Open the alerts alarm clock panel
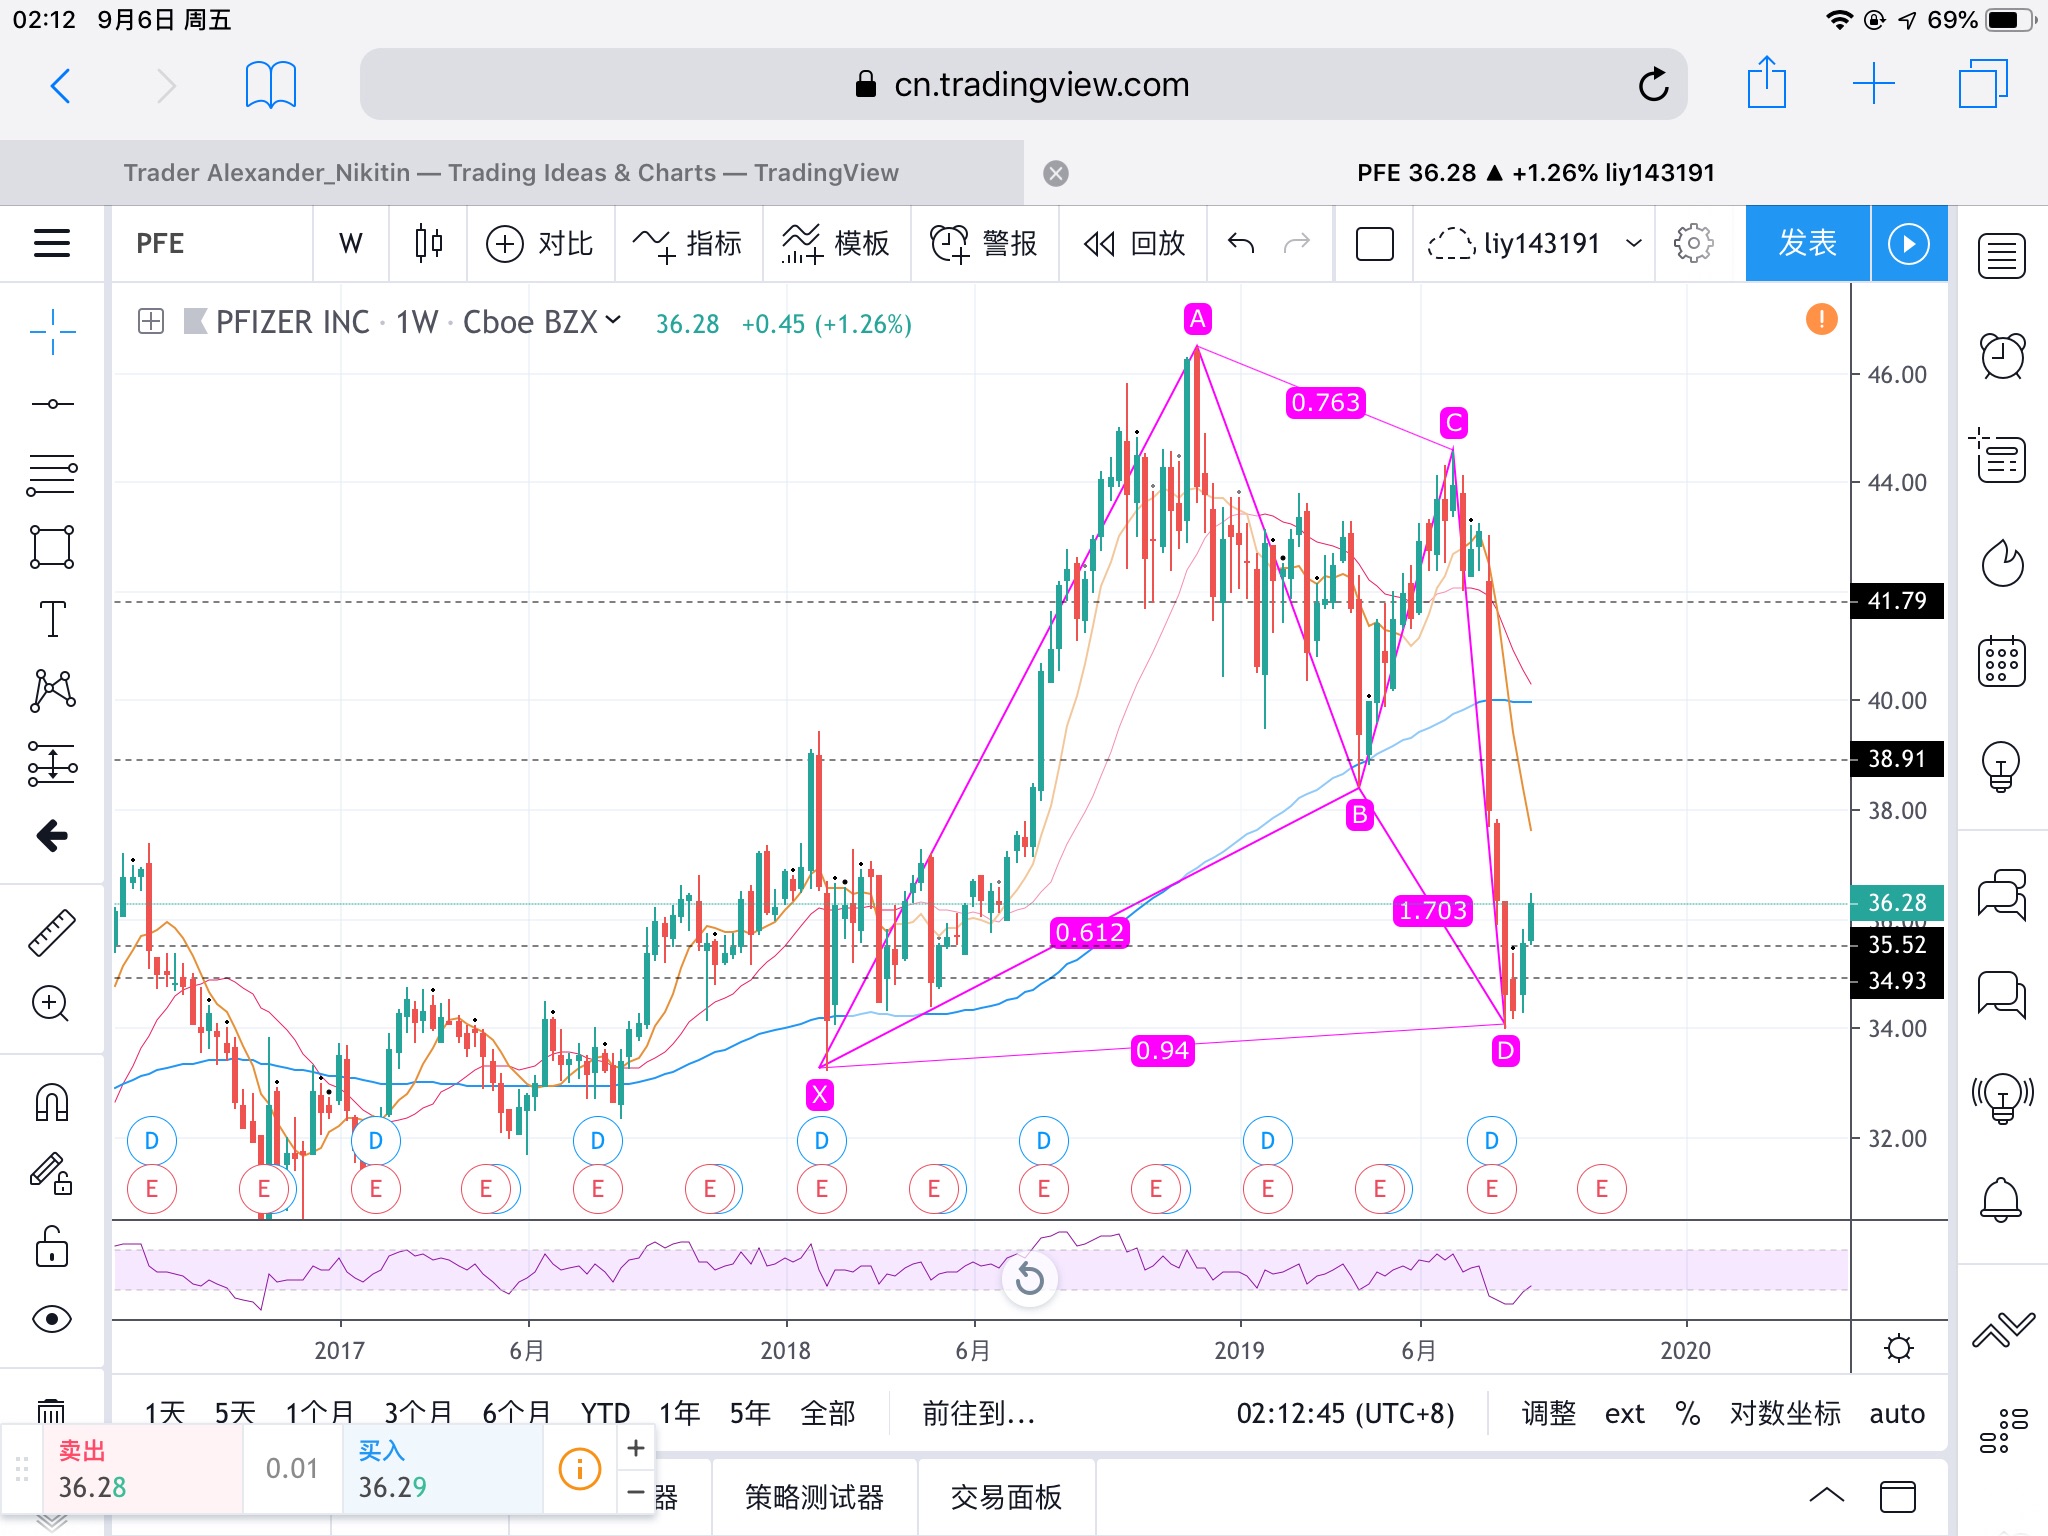Screen dimensions: 2048x1536 2002,355
